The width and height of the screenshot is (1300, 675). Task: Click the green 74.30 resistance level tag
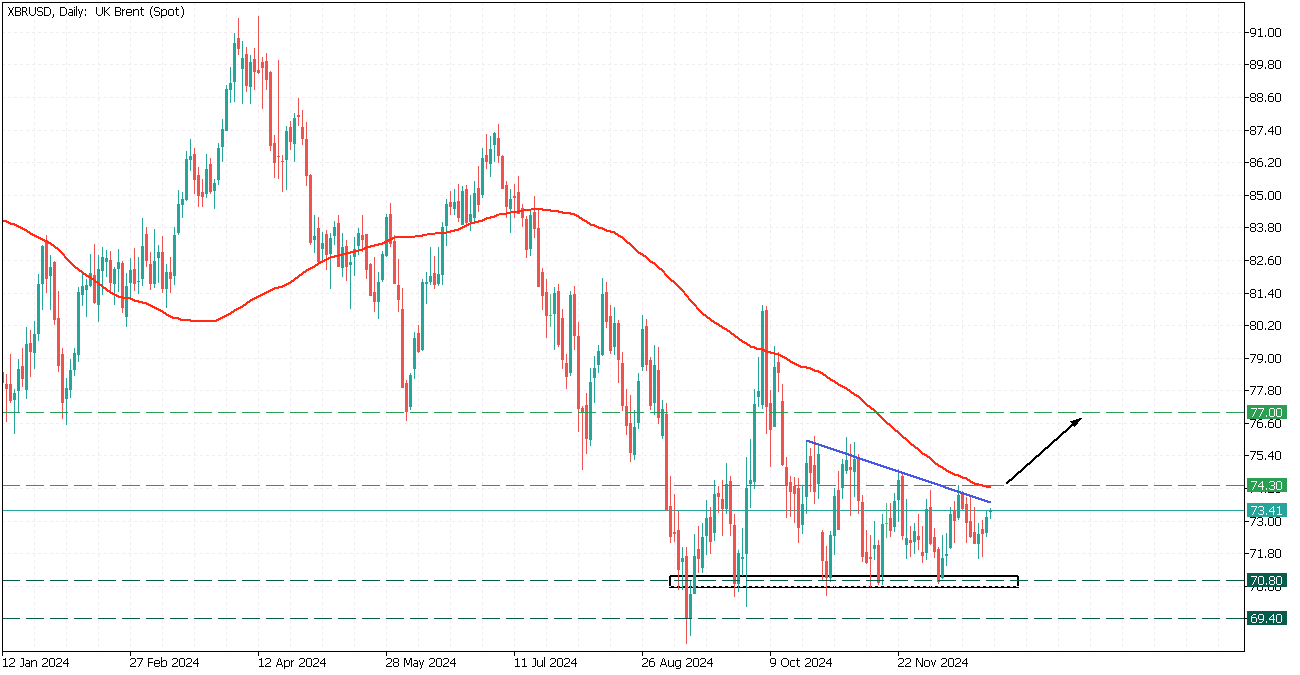point(1265,486)
